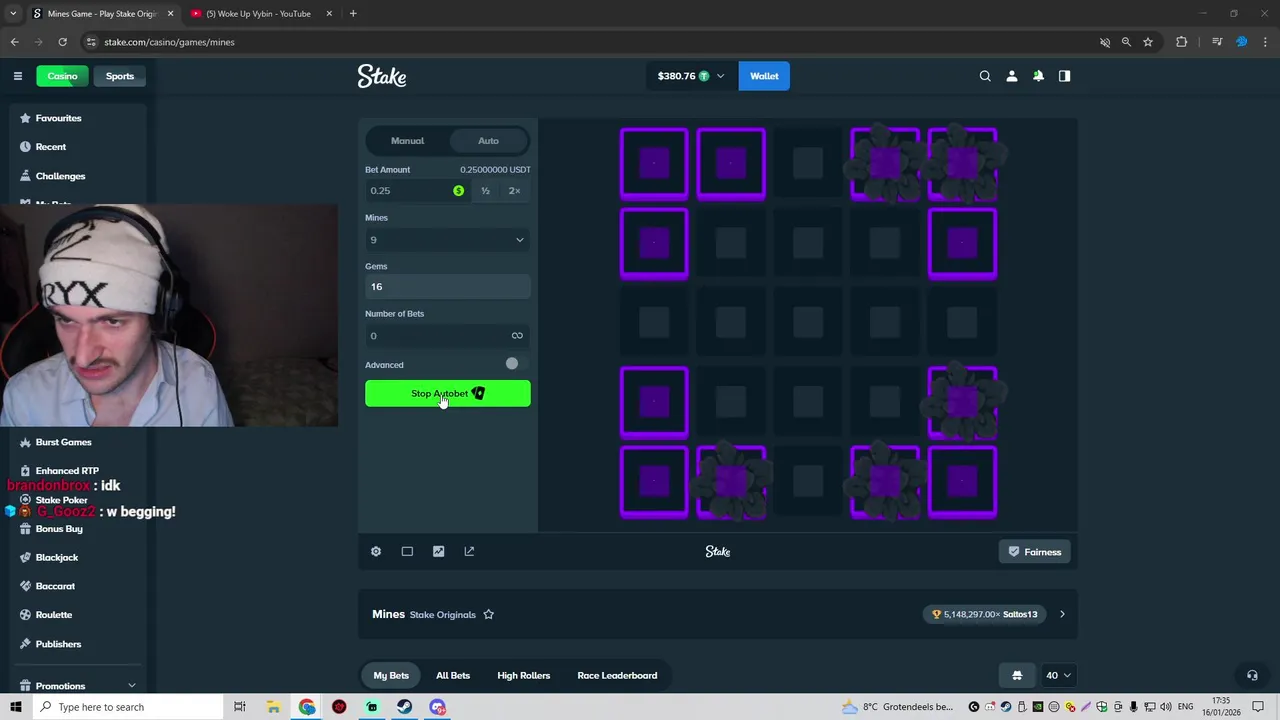Double the bet amount with 2×
Viewport: 1280px width, 720px height.
point(514,191)
